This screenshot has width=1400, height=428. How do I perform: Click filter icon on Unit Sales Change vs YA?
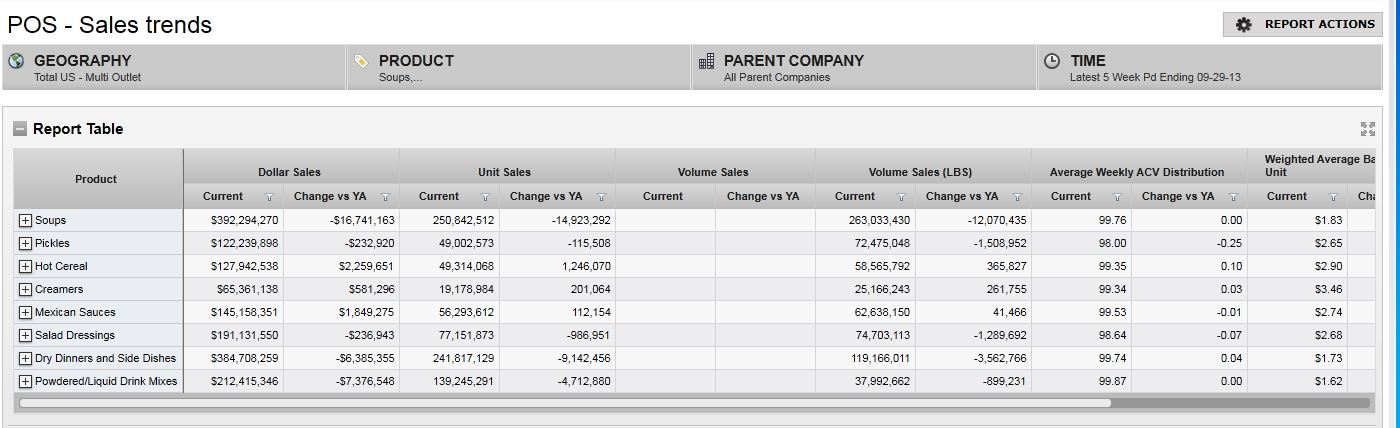pyautogui.click(x=601, y=197)
